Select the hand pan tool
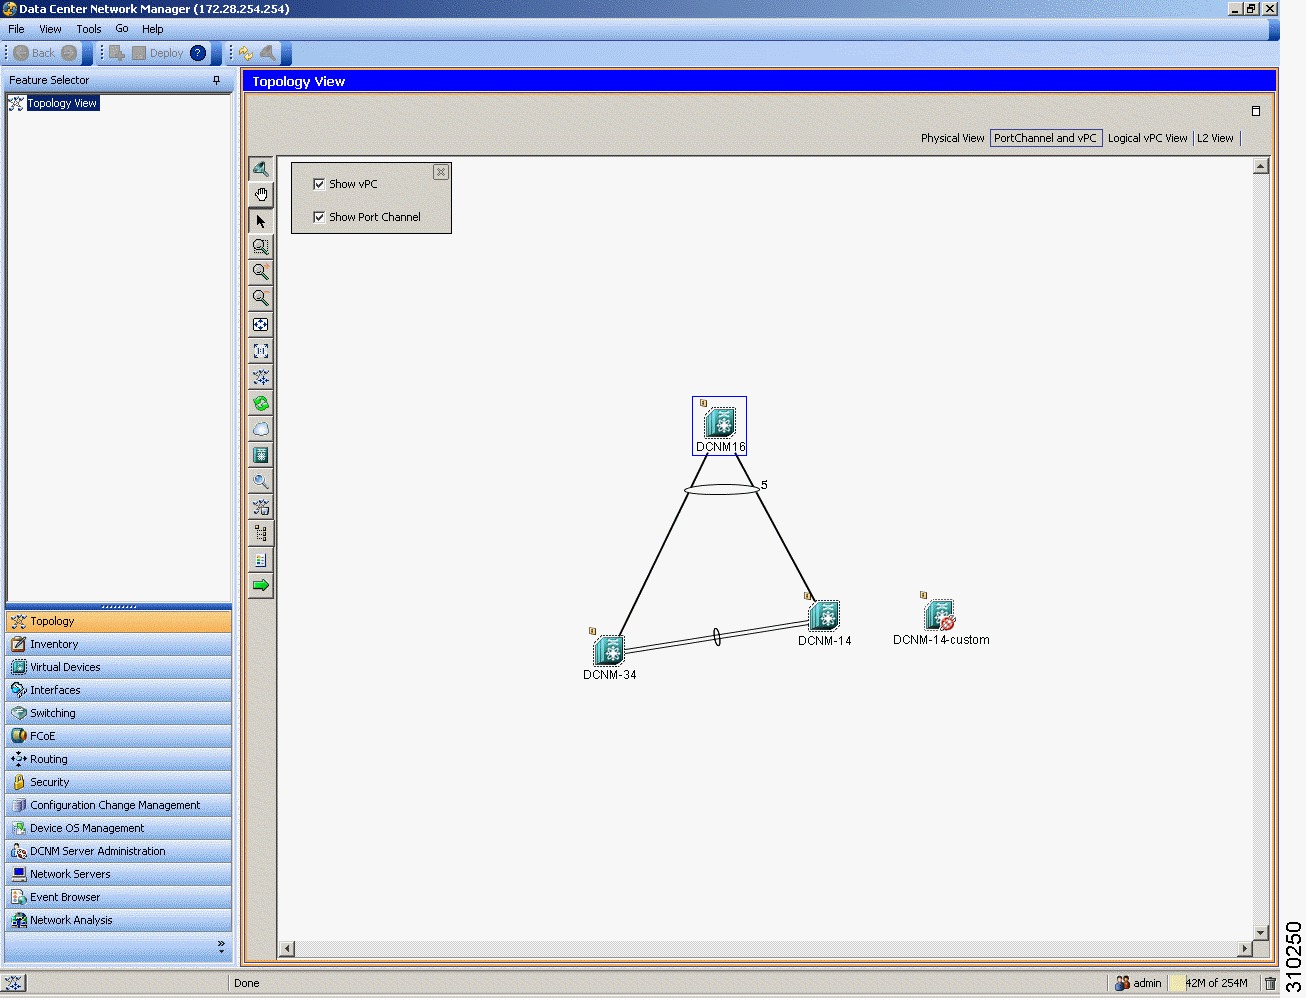 261,194
